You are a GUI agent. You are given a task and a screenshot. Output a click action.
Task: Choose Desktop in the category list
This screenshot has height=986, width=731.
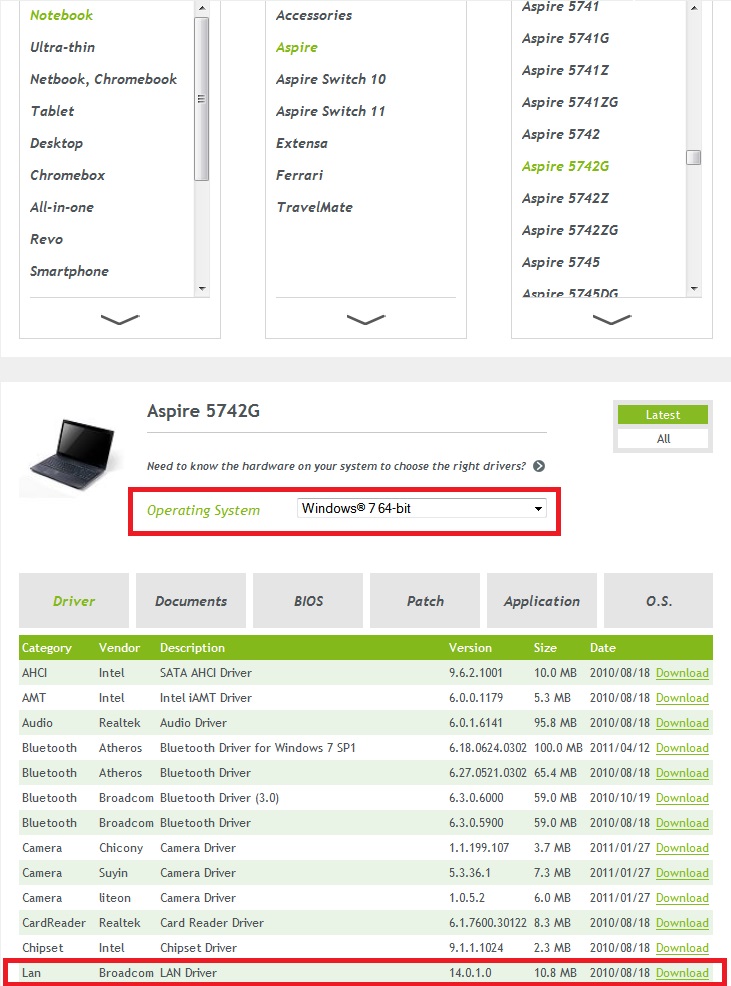tap(57, 143)
